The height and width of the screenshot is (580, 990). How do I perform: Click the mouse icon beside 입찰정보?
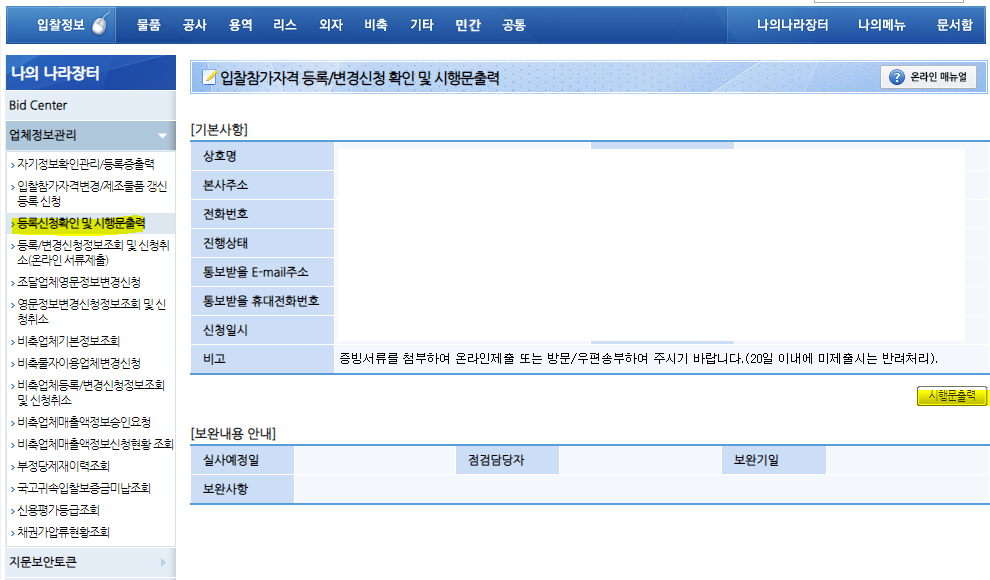(x=100, y=25)
